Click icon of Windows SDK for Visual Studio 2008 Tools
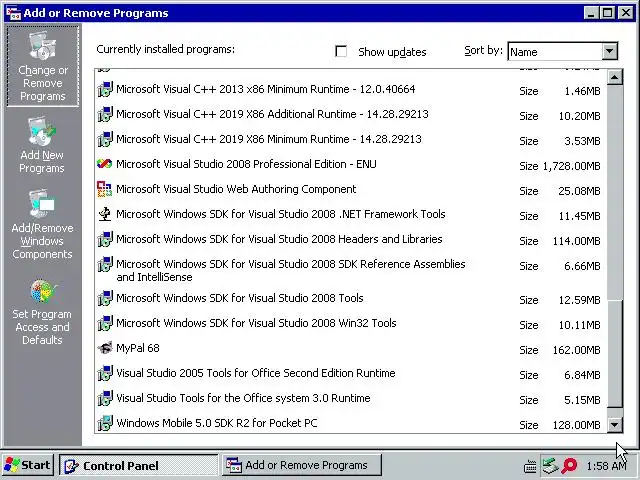 105,298
